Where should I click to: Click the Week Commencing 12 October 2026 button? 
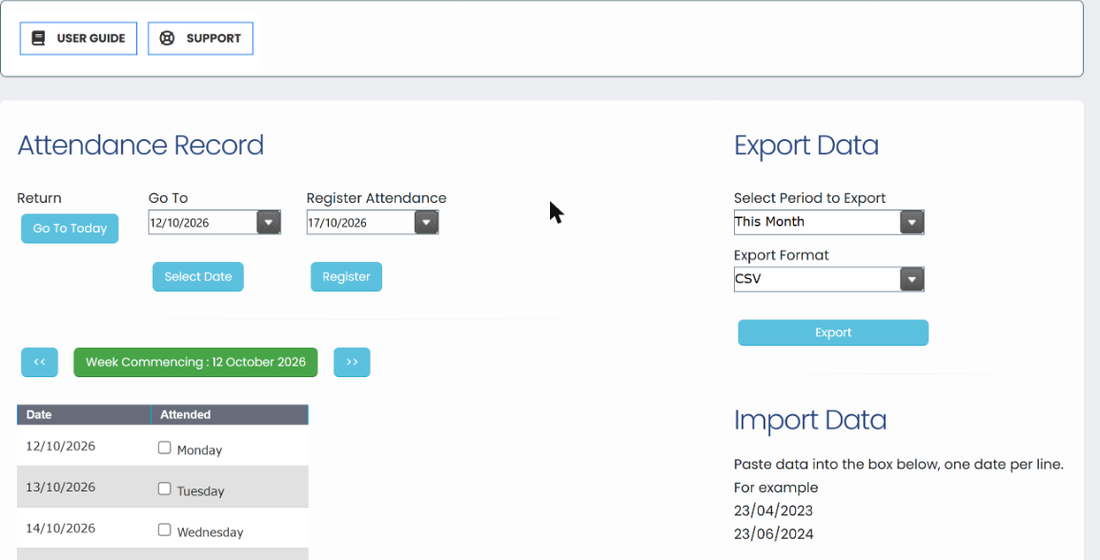(196, 362)
